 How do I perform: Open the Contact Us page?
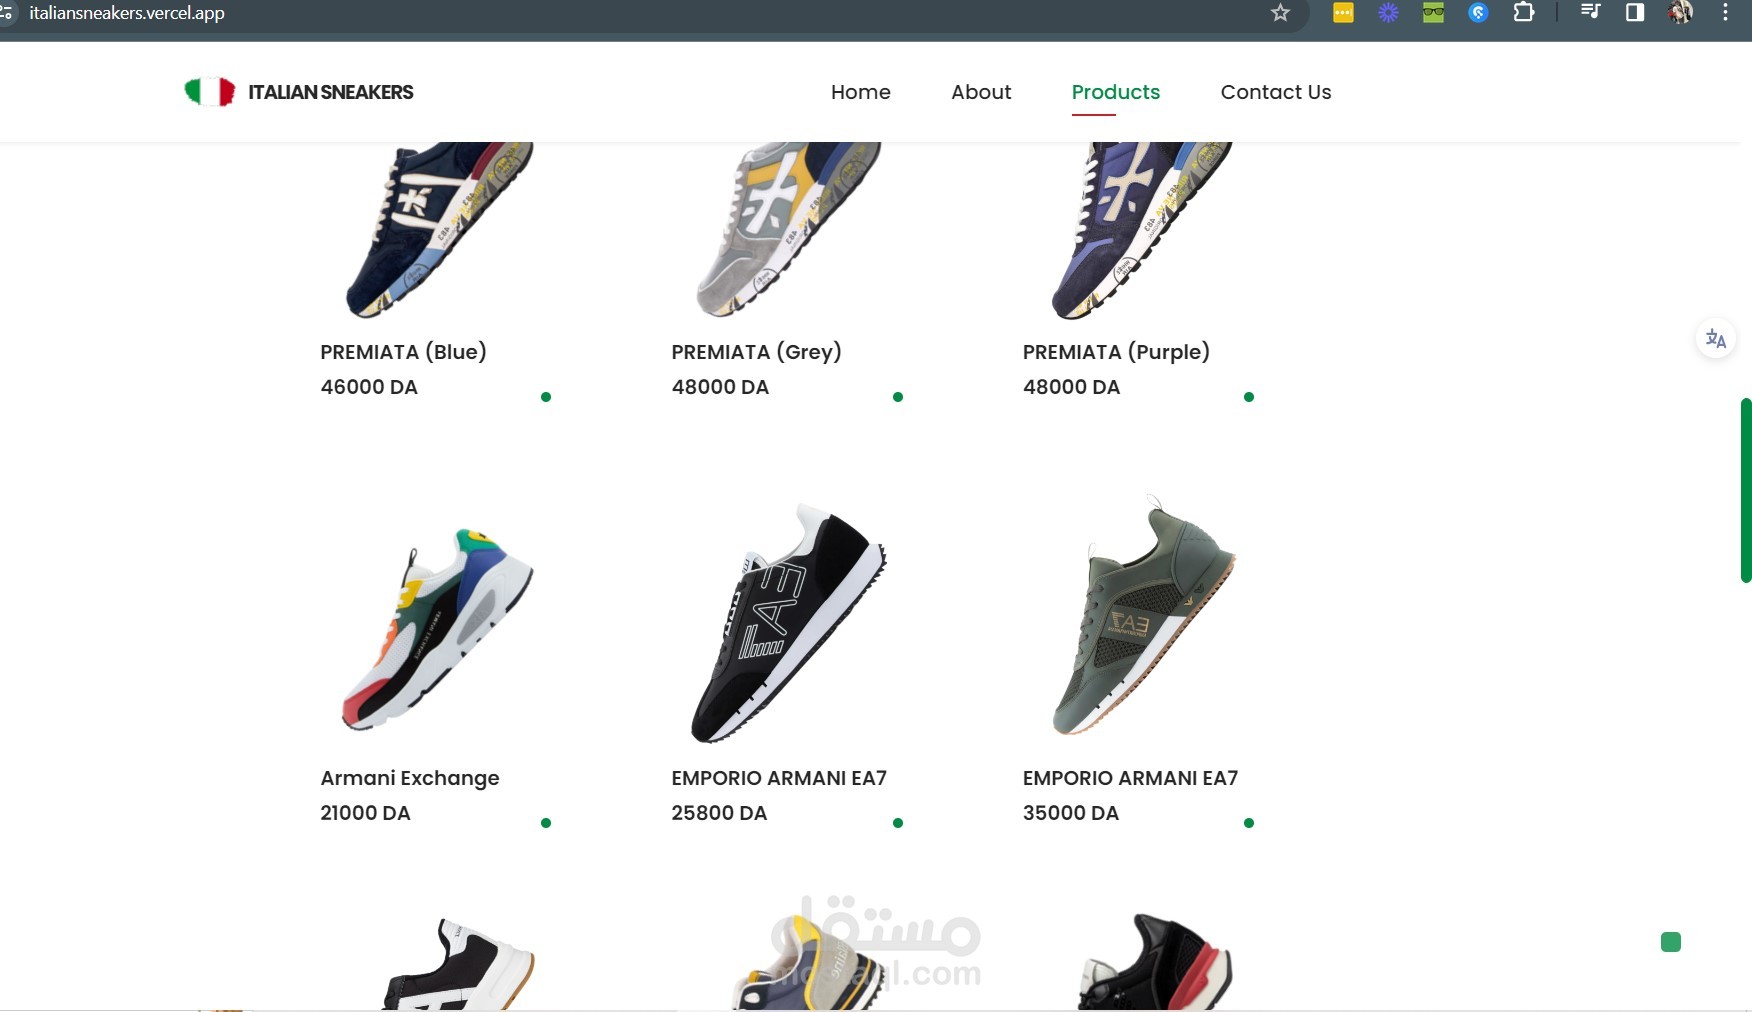point(1276,92)
